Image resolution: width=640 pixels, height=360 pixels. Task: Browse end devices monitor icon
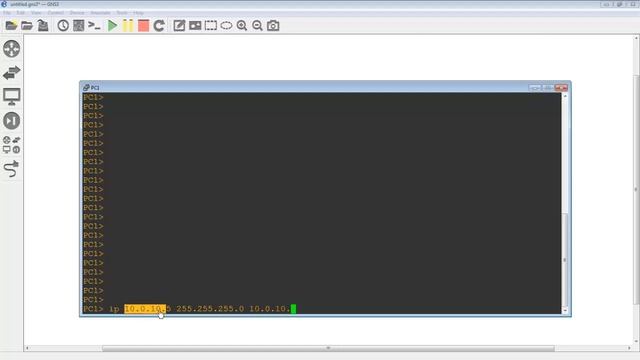coord(11,97)
